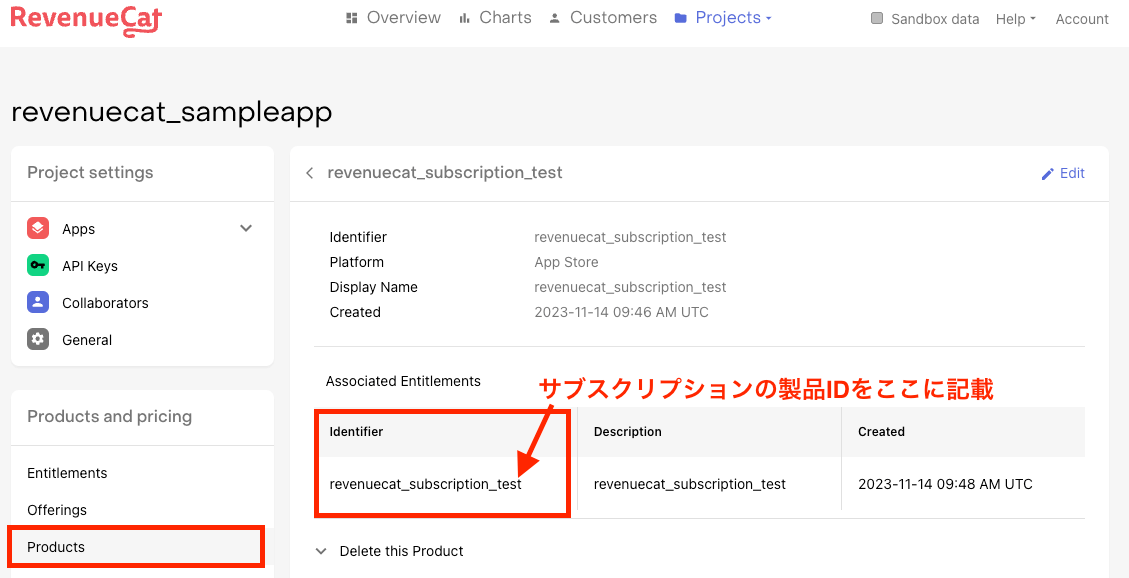Click the General gear icon
This screenshot has height=578, width=1129.
click(x=38, y=339)
